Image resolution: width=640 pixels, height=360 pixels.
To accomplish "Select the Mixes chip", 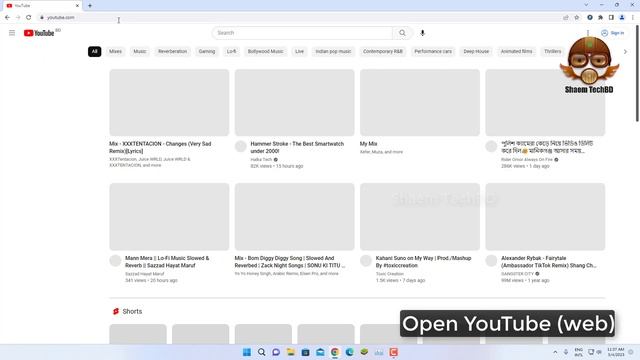I will pos(115,51).
